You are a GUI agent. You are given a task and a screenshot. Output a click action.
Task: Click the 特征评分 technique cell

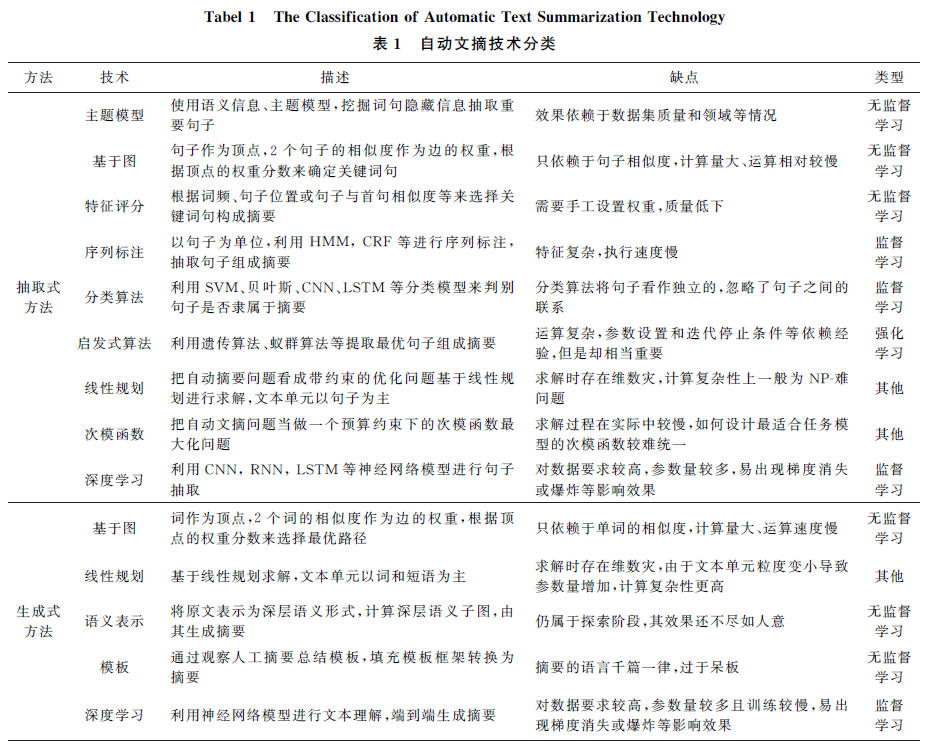click(x=114, y=207)
